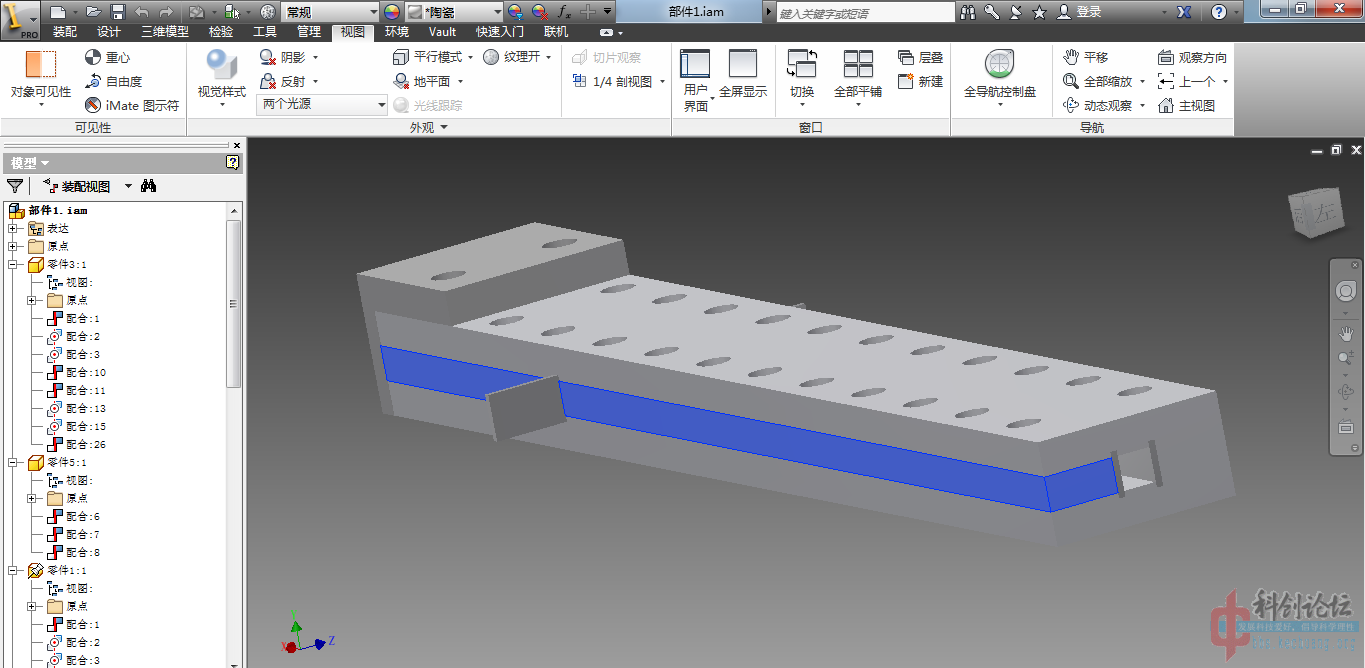
Task: Click the star favorites icon
Action: tap(1040, 12)
